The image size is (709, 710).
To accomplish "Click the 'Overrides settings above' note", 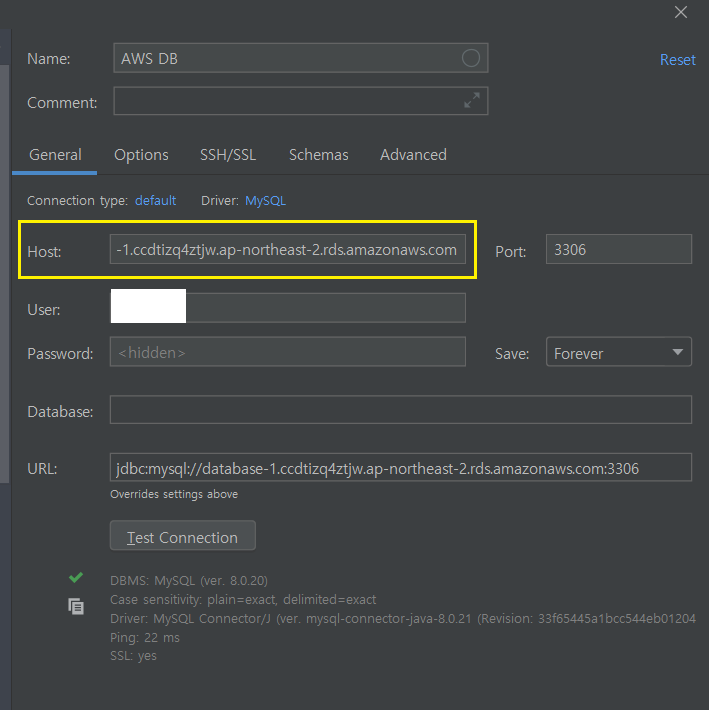I will coord(174,494).
